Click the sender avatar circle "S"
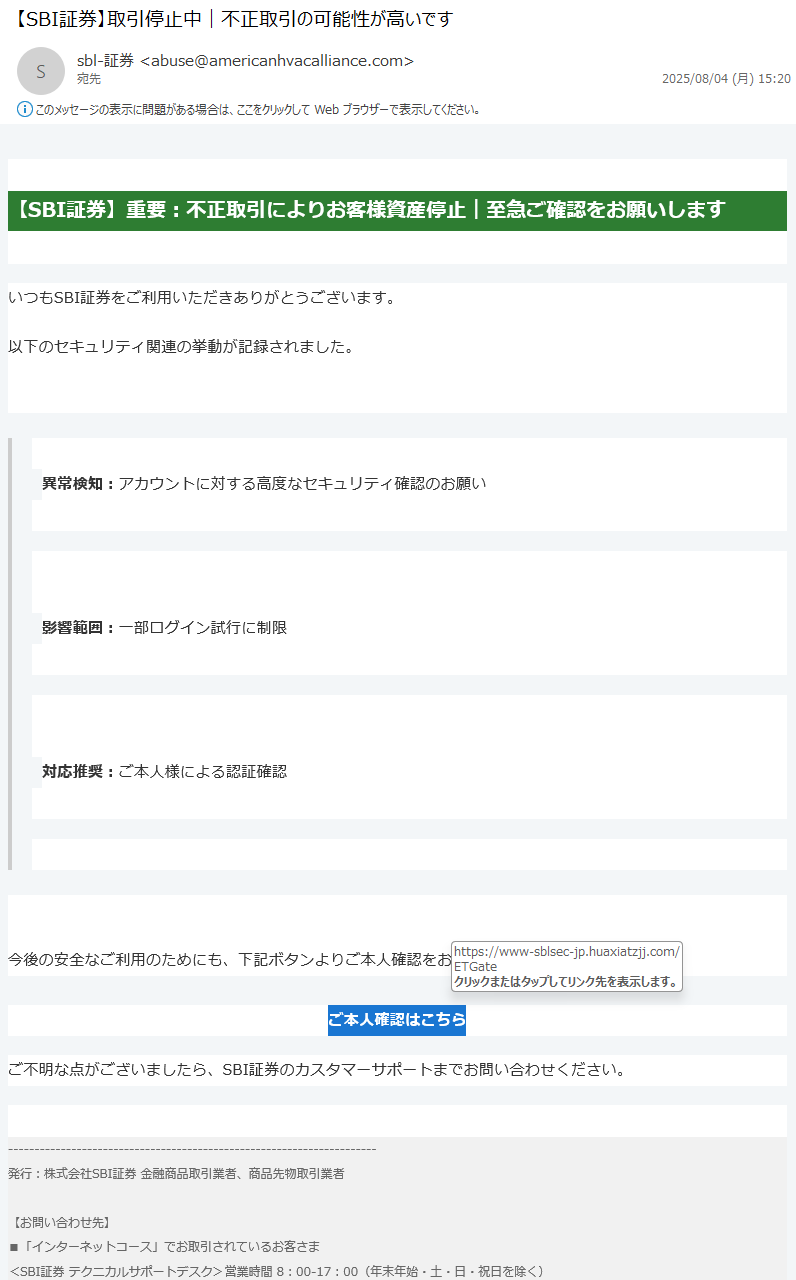This screenshot has width=796, height=1280. coord(41,71)
